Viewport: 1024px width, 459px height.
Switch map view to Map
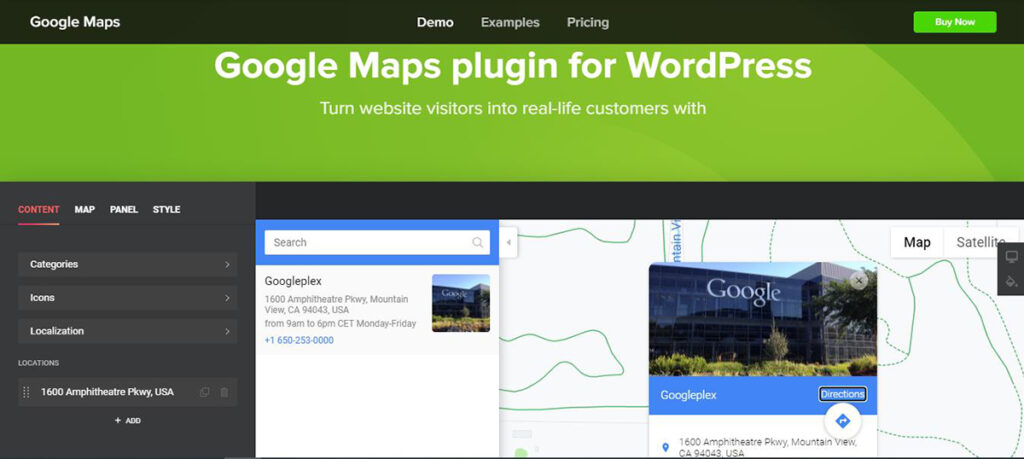point(917,242)
